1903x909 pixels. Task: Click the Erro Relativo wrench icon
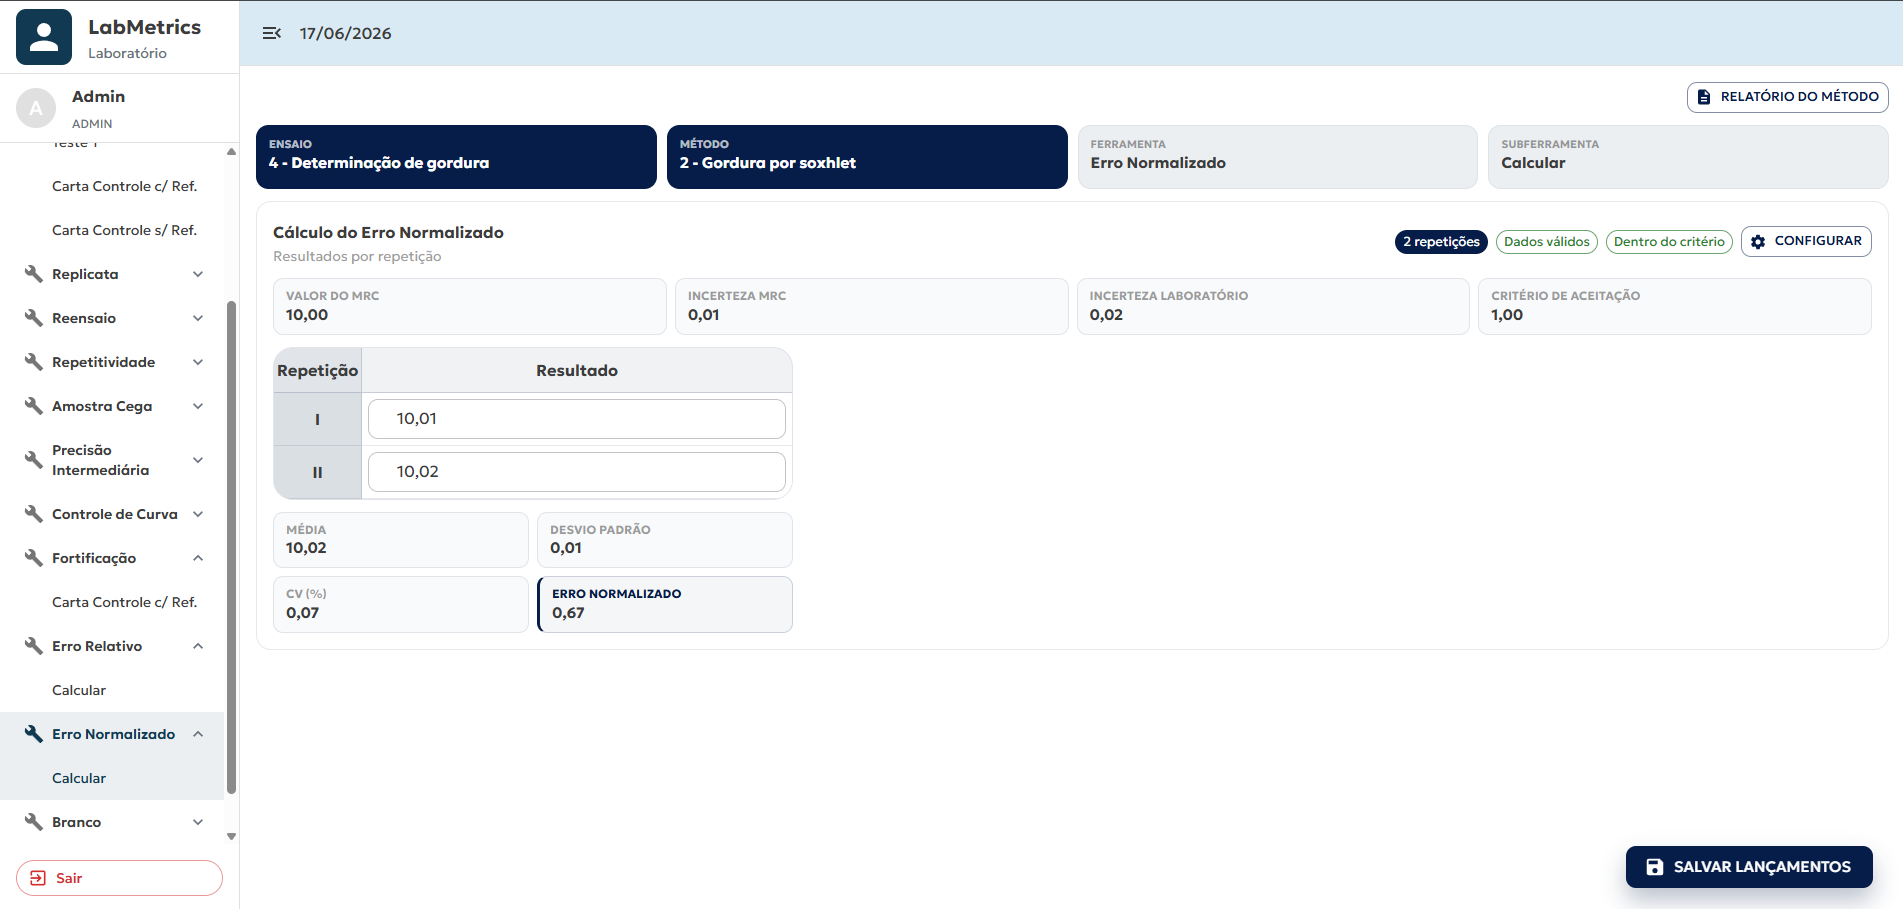coord(33,646)
